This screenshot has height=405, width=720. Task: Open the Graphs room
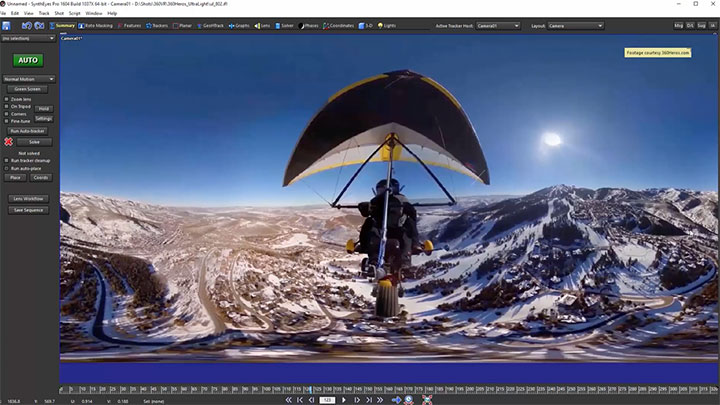tap(239, 26)
